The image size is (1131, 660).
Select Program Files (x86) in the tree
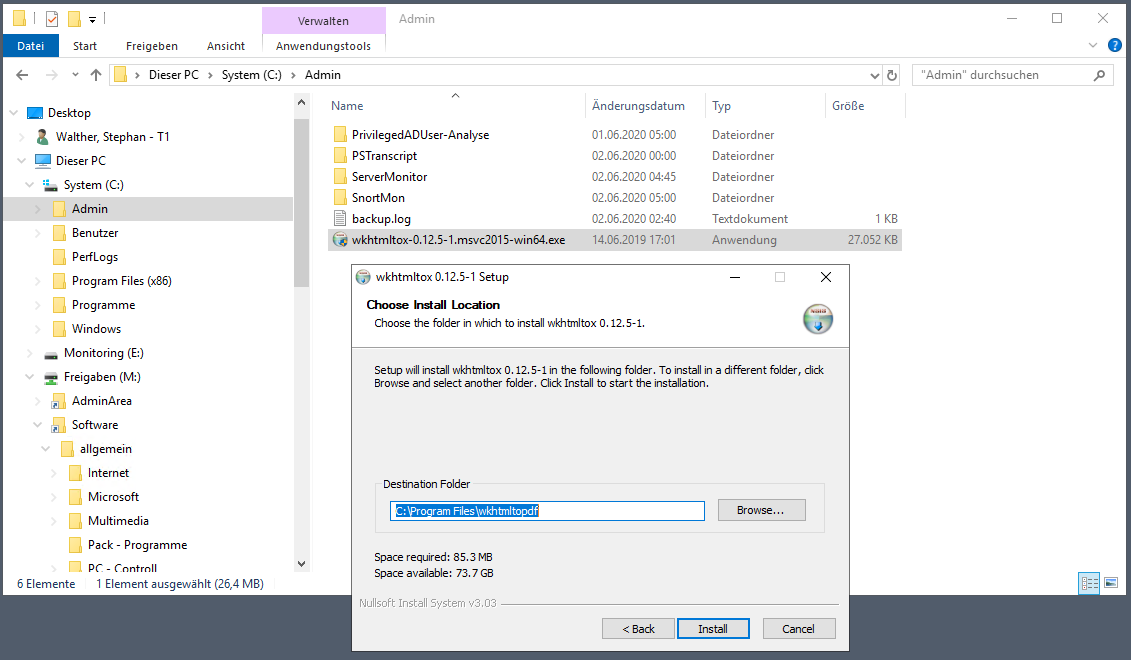point(121,281)
